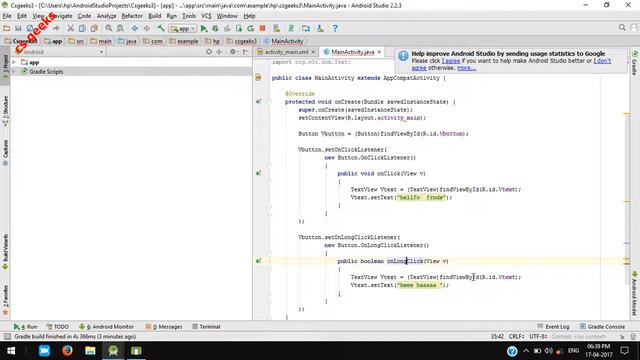Screen dimensions: 640x360
Task: Navigate Back with the blue arrow icon
Action: point(135,28)
